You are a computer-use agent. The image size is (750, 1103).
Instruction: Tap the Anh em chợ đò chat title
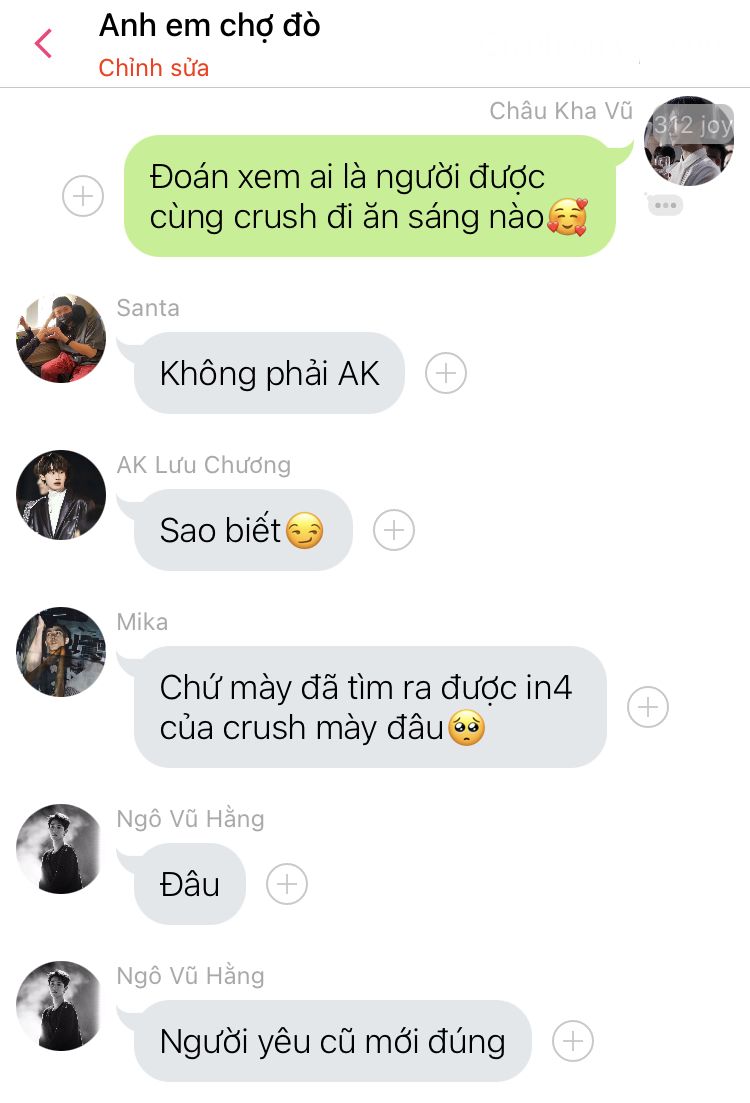click(210, 25)
